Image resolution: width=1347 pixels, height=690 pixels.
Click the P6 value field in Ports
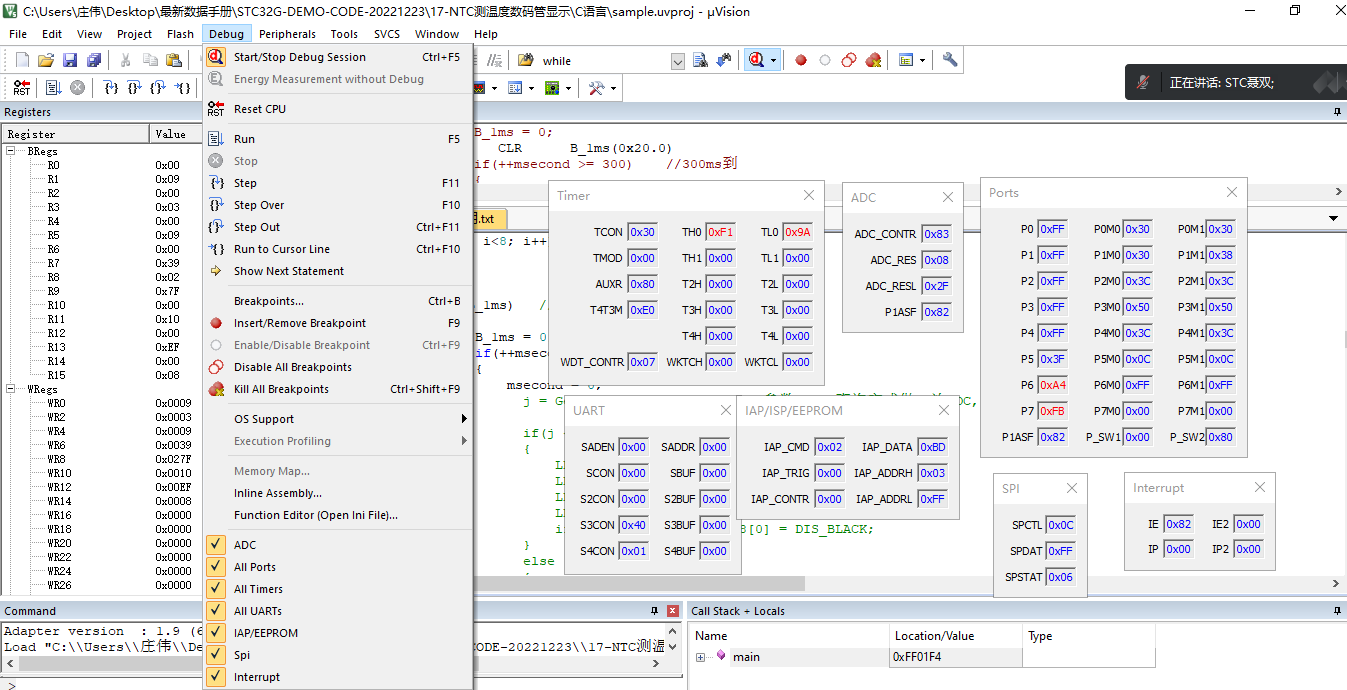pyautogui.click(x=1052, y=385)
